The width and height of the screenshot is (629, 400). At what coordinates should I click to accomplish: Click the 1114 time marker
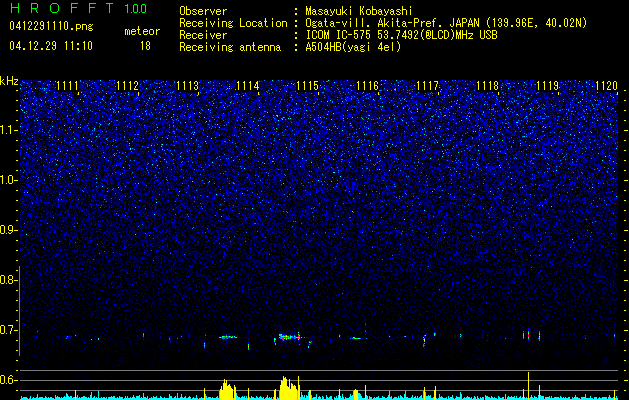pyautogui.click(x=248, y=85)
